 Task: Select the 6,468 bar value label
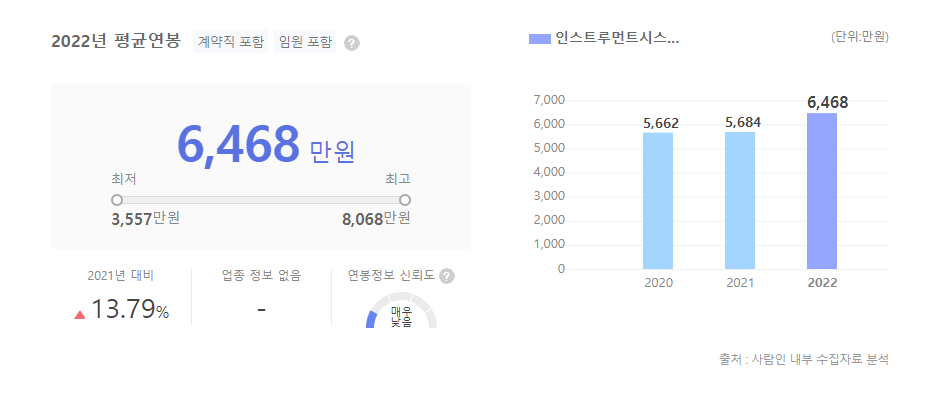828,103
